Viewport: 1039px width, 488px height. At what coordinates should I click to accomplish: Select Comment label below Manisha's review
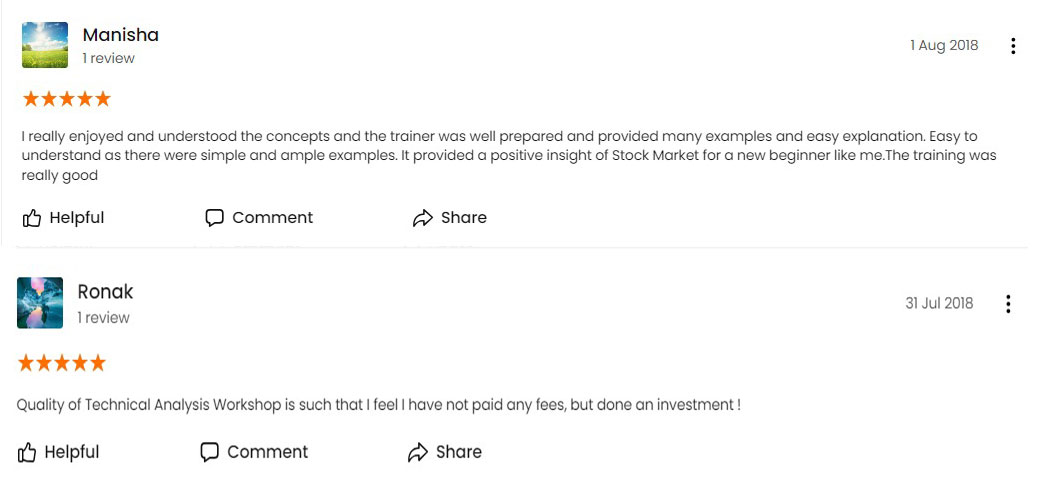click(x=272, y=218)
